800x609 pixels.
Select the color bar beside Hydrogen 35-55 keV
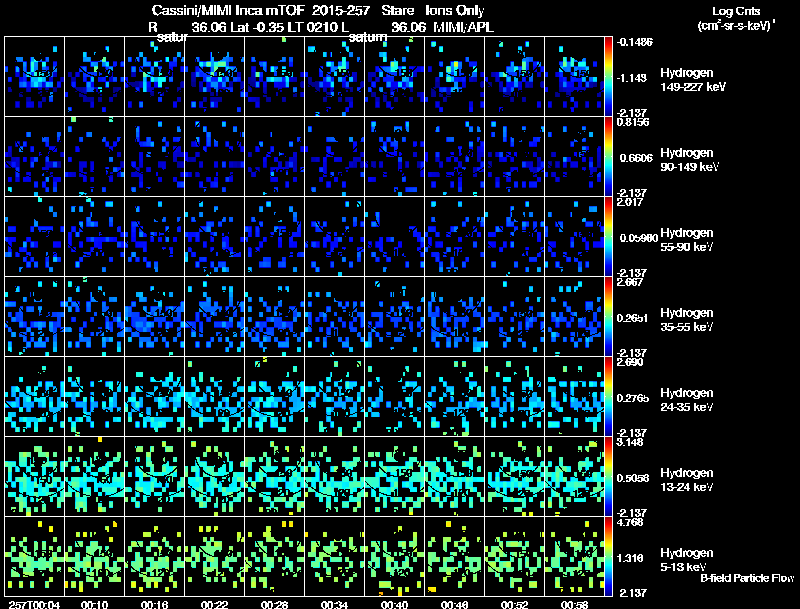(x=609, y=317)
